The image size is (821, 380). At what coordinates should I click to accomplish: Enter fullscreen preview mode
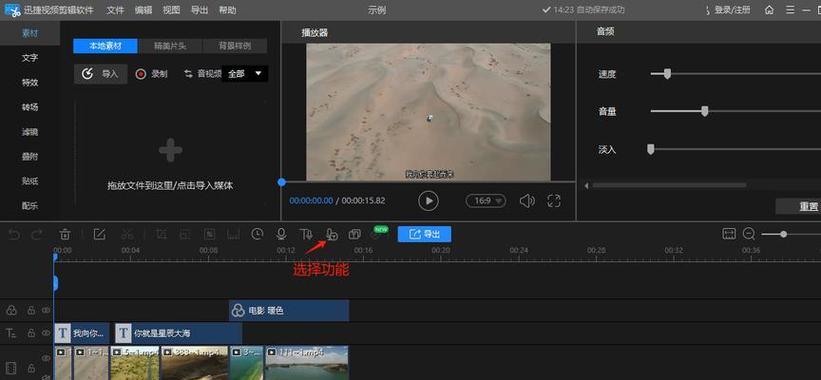pos(553,201)
